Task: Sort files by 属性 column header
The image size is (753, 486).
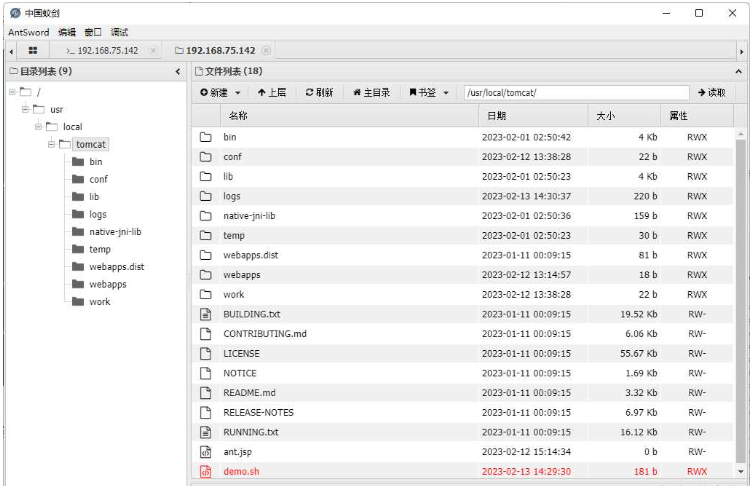Action: click(x=697, y=116)
